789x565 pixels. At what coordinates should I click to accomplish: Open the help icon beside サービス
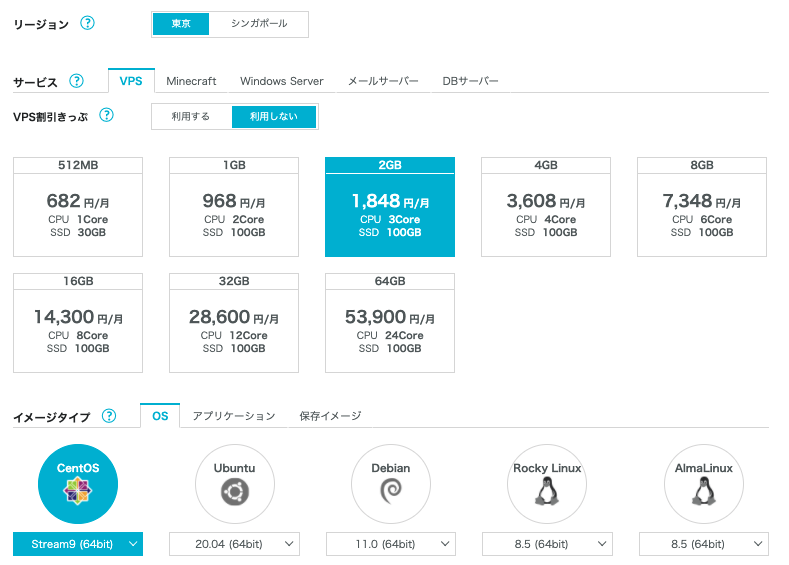click(76, 81)
